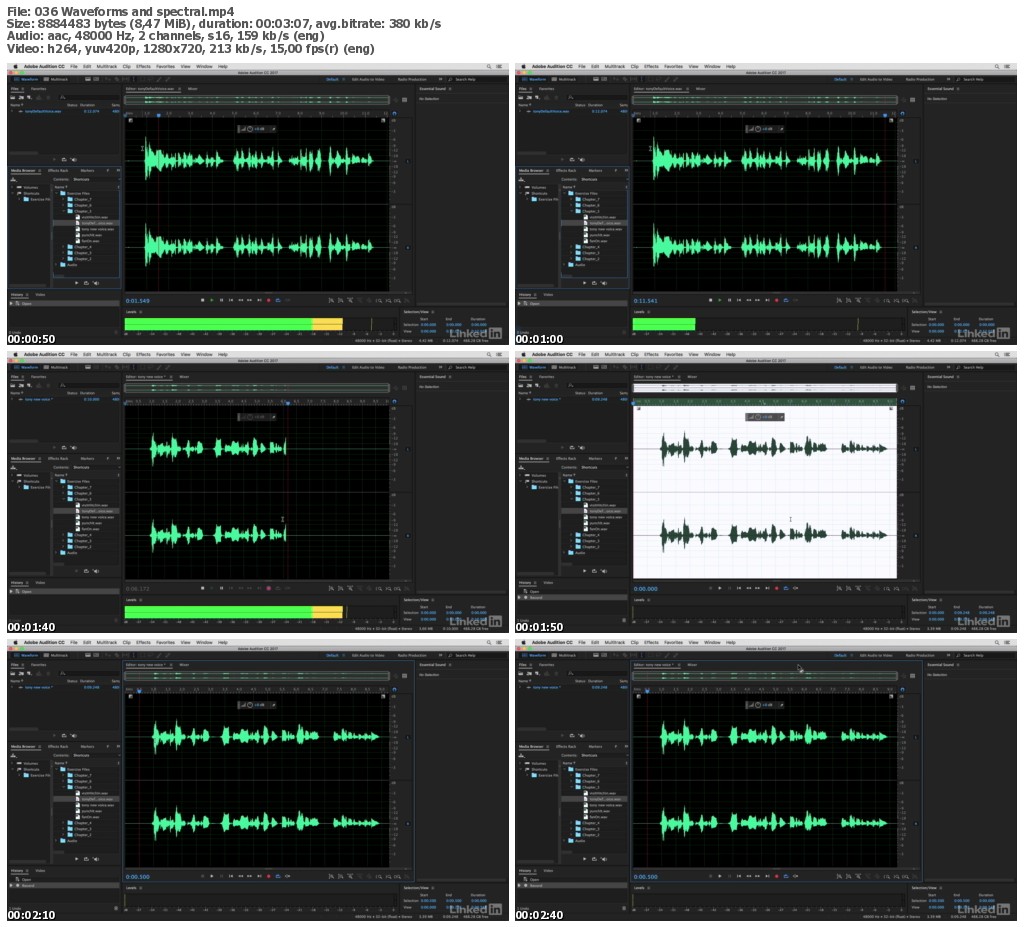In the 00:01:00 frame, collapse the Exercise Files folder arrow
This screenshot has width=1024, height=927.
[564, 193]
